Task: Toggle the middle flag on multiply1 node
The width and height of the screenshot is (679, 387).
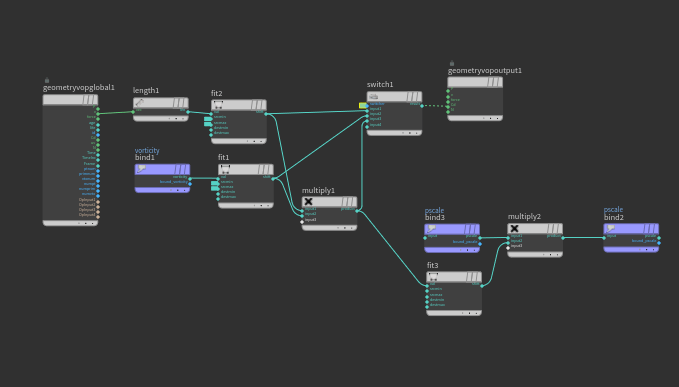Action: tap(349, 201)
